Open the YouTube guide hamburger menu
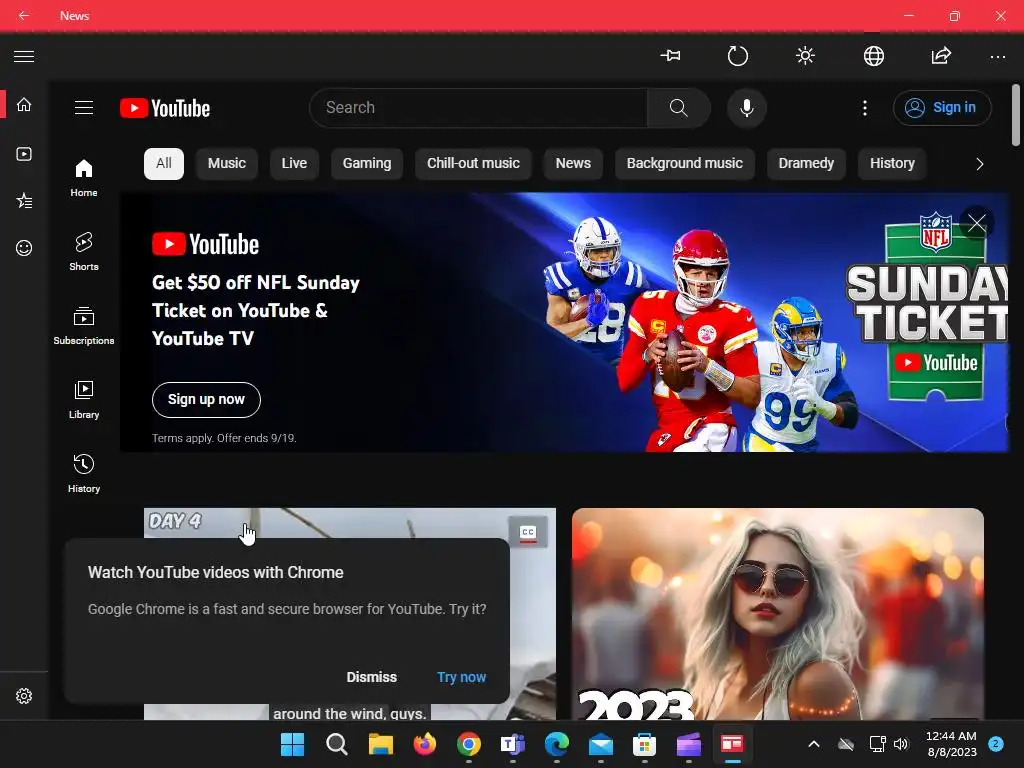 click(x=84, y=108)
